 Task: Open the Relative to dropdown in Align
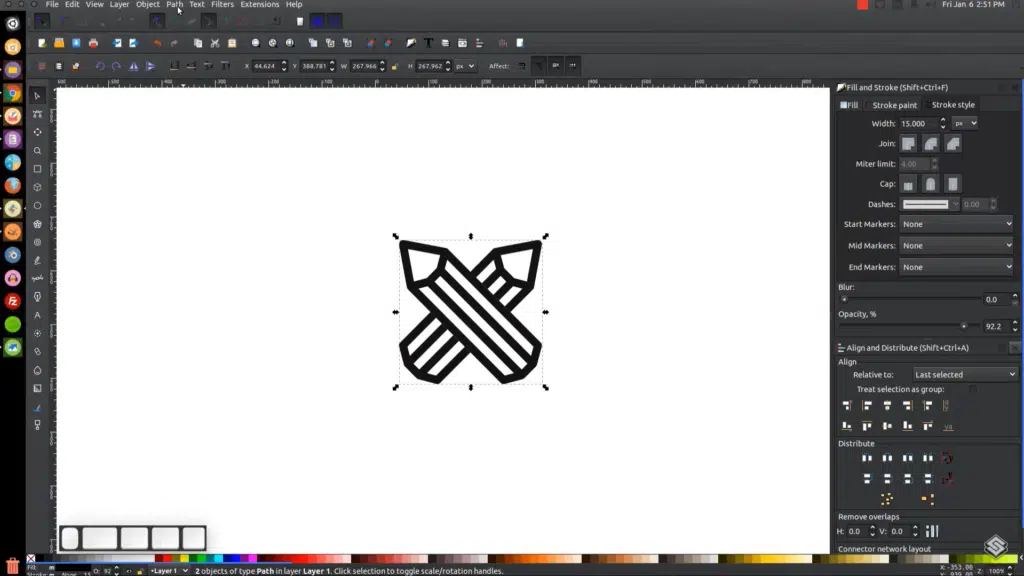click(x=963, y=373)
